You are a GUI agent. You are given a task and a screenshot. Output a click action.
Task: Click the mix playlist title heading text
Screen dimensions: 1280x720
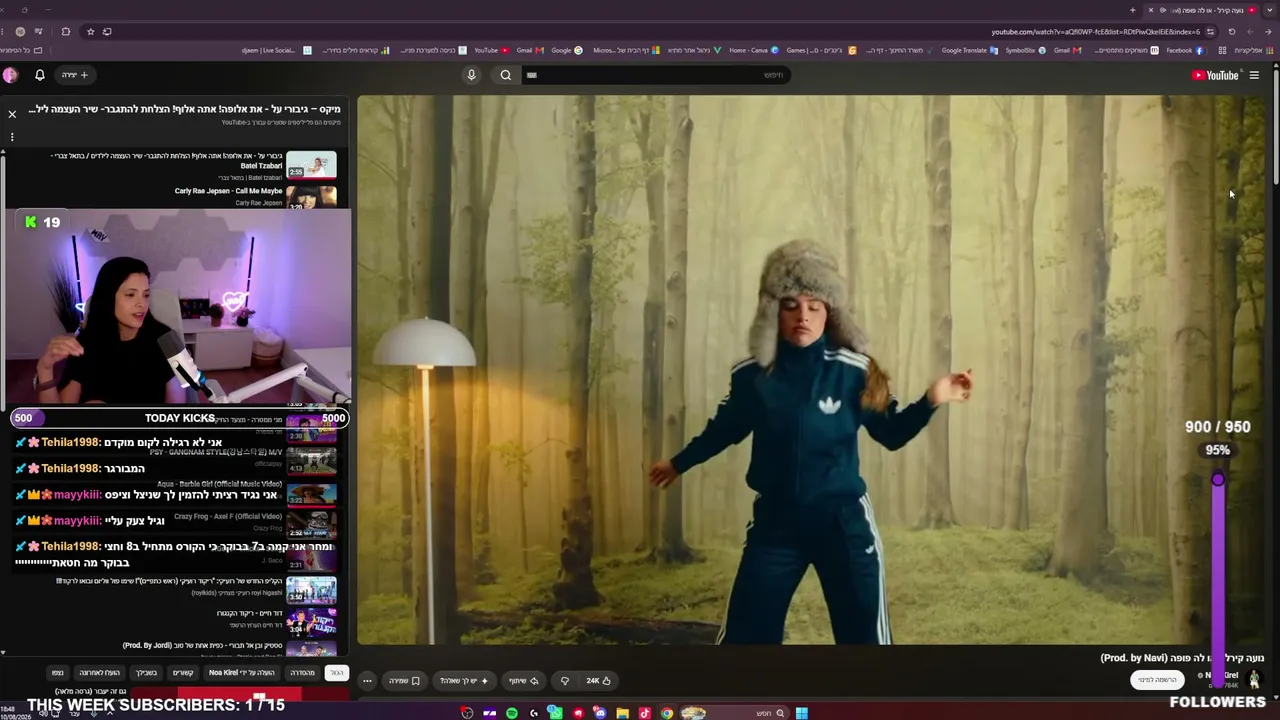pos(184,108)
